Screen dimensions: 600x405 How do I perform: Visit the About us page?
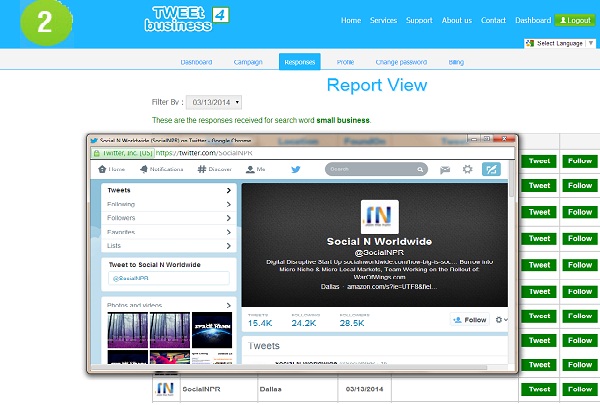pyautogui.click(x=457, y=20)
